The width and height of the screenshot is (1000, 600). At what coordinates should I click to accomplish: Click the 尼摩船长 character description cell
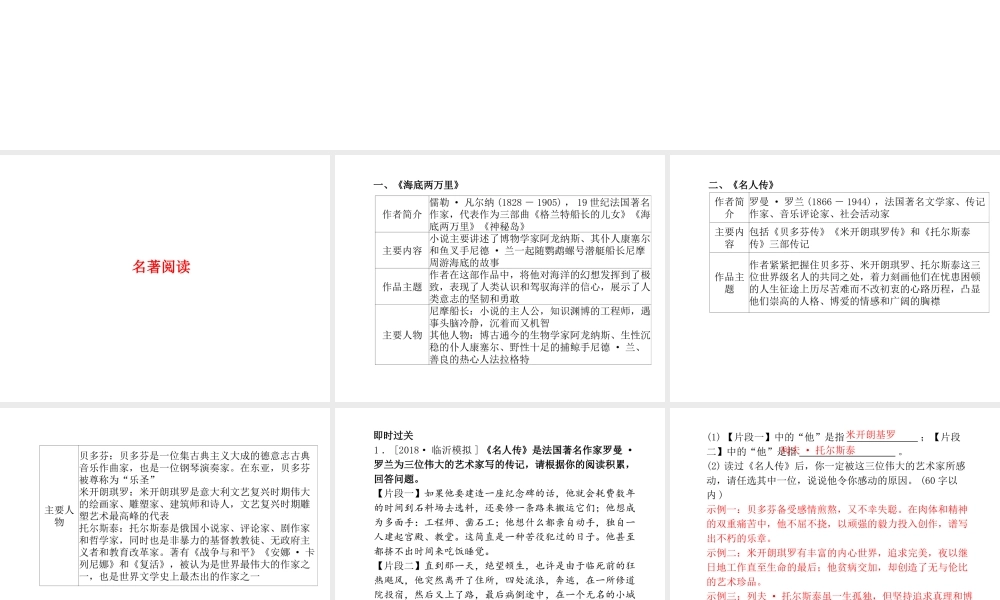coord(540,335)
